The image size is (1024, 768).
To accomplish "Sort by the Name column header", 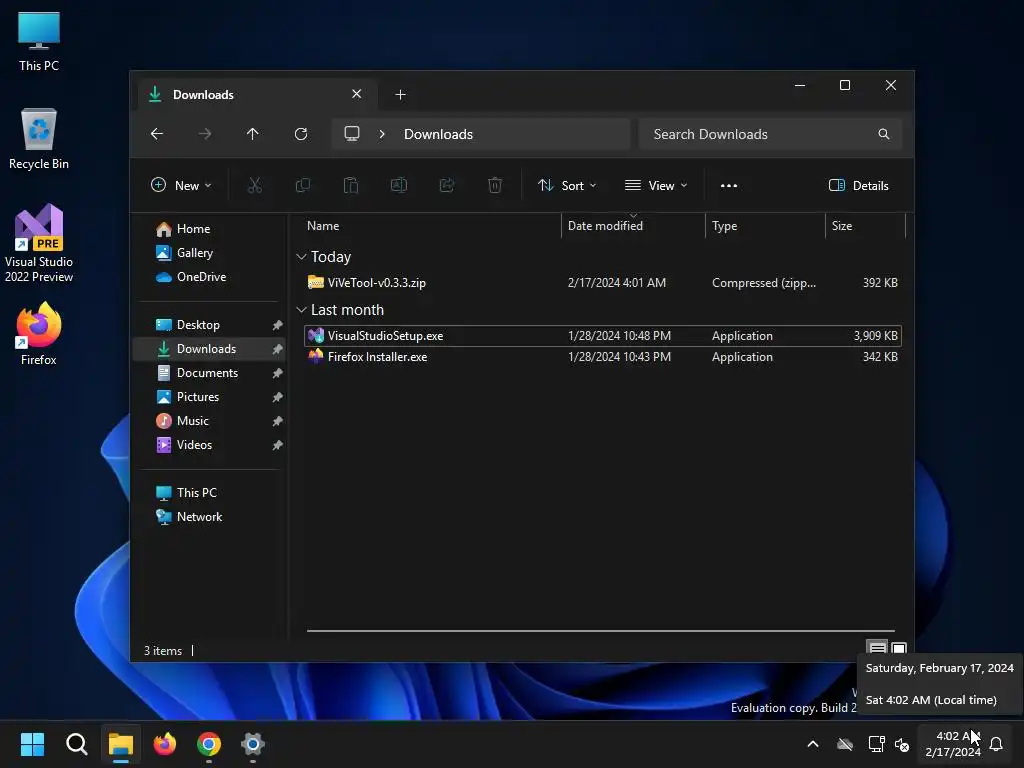I will [x=430, y=226].
